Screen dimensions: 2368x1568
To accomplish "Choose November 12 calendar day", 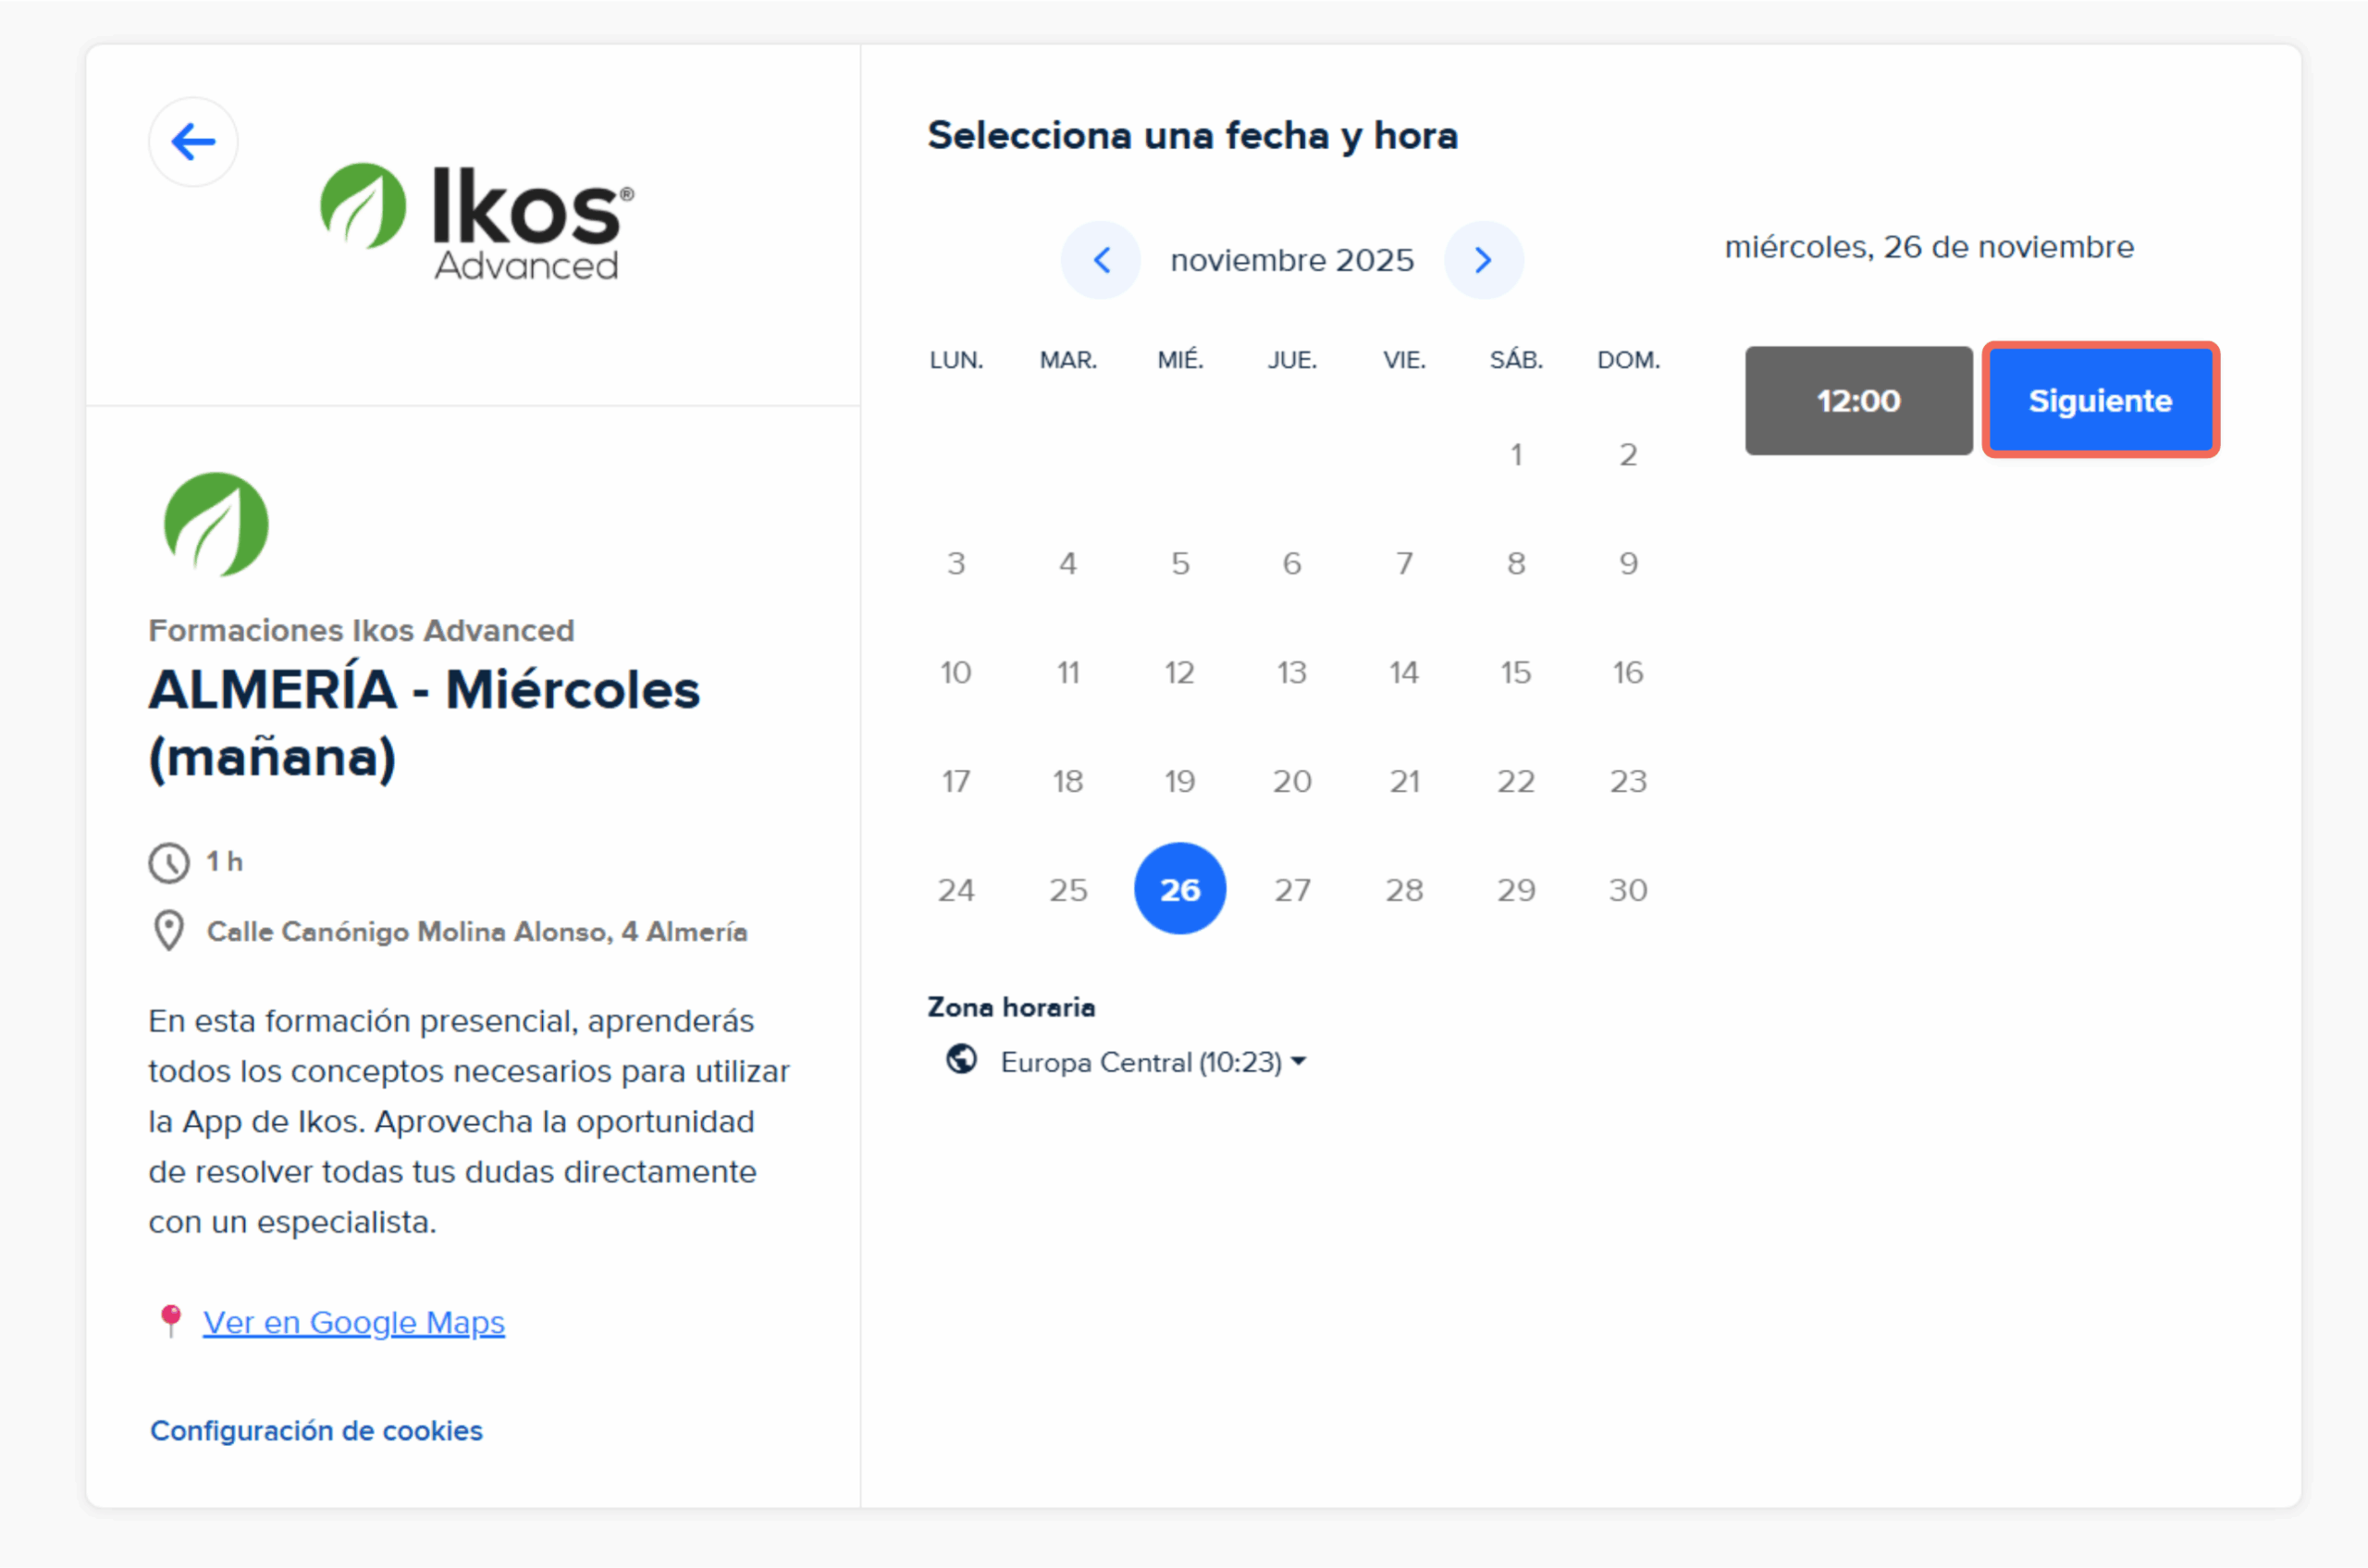I will click(x=1180, y=672).
